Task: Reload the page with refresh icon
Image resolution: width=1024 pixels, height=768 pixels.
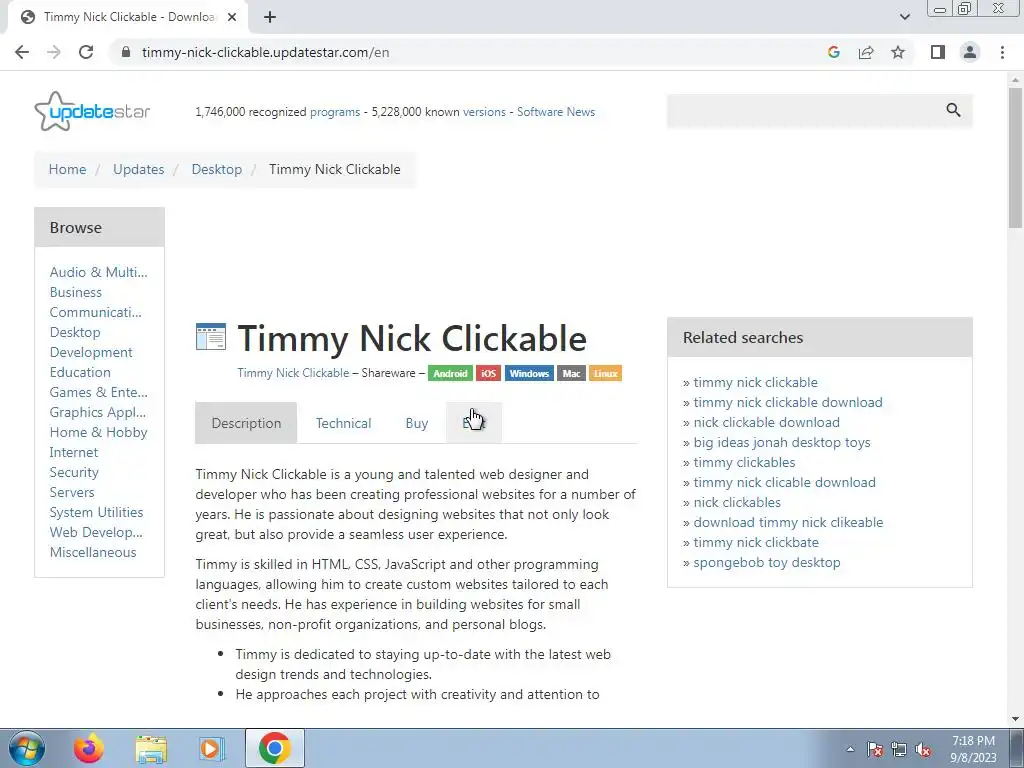Action: coord(86,52)
